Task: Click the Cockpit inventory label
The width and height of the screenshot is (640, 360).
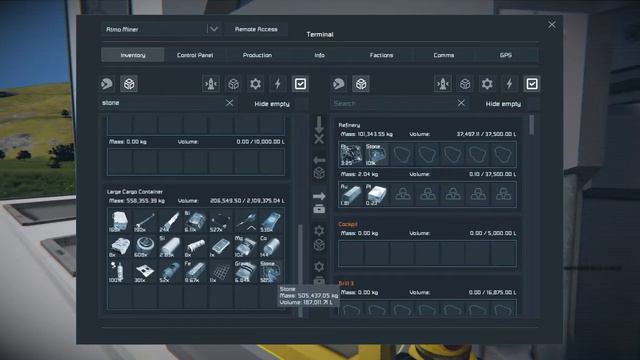Action: coord(348,224)
